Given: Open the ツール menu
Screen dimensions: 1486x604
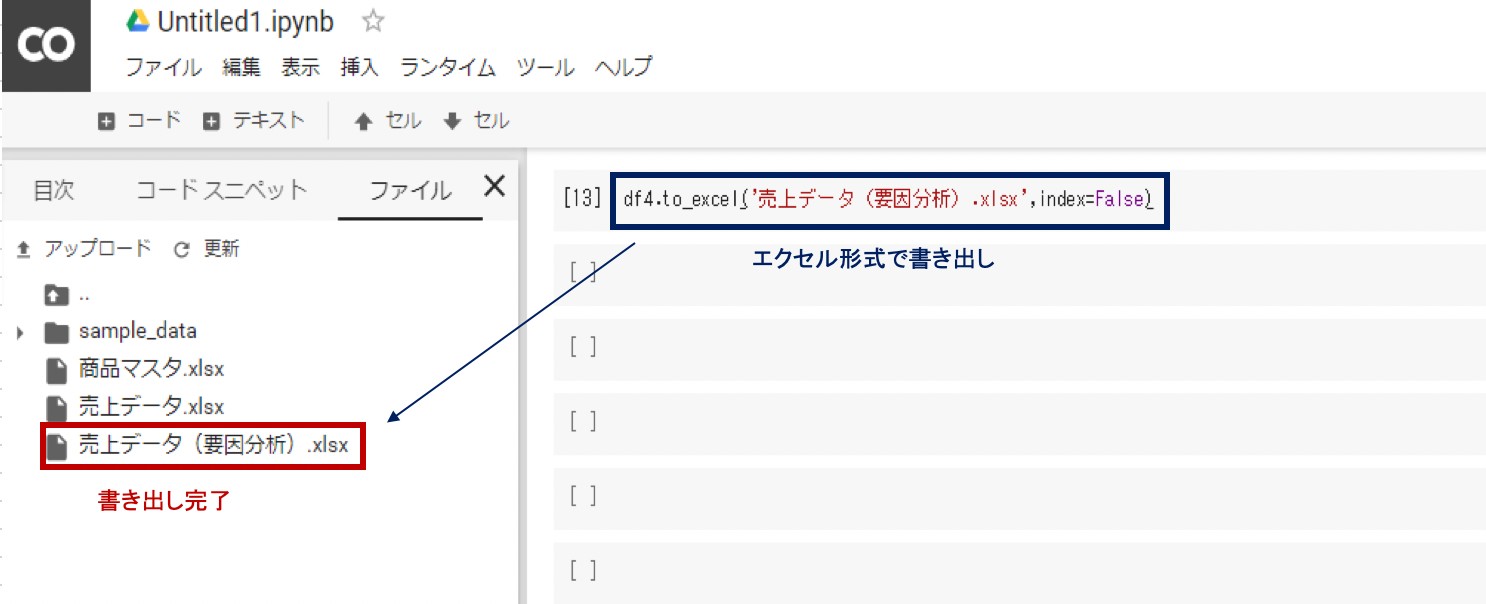Looking at the screenshot, I should [x=546, y=67].
